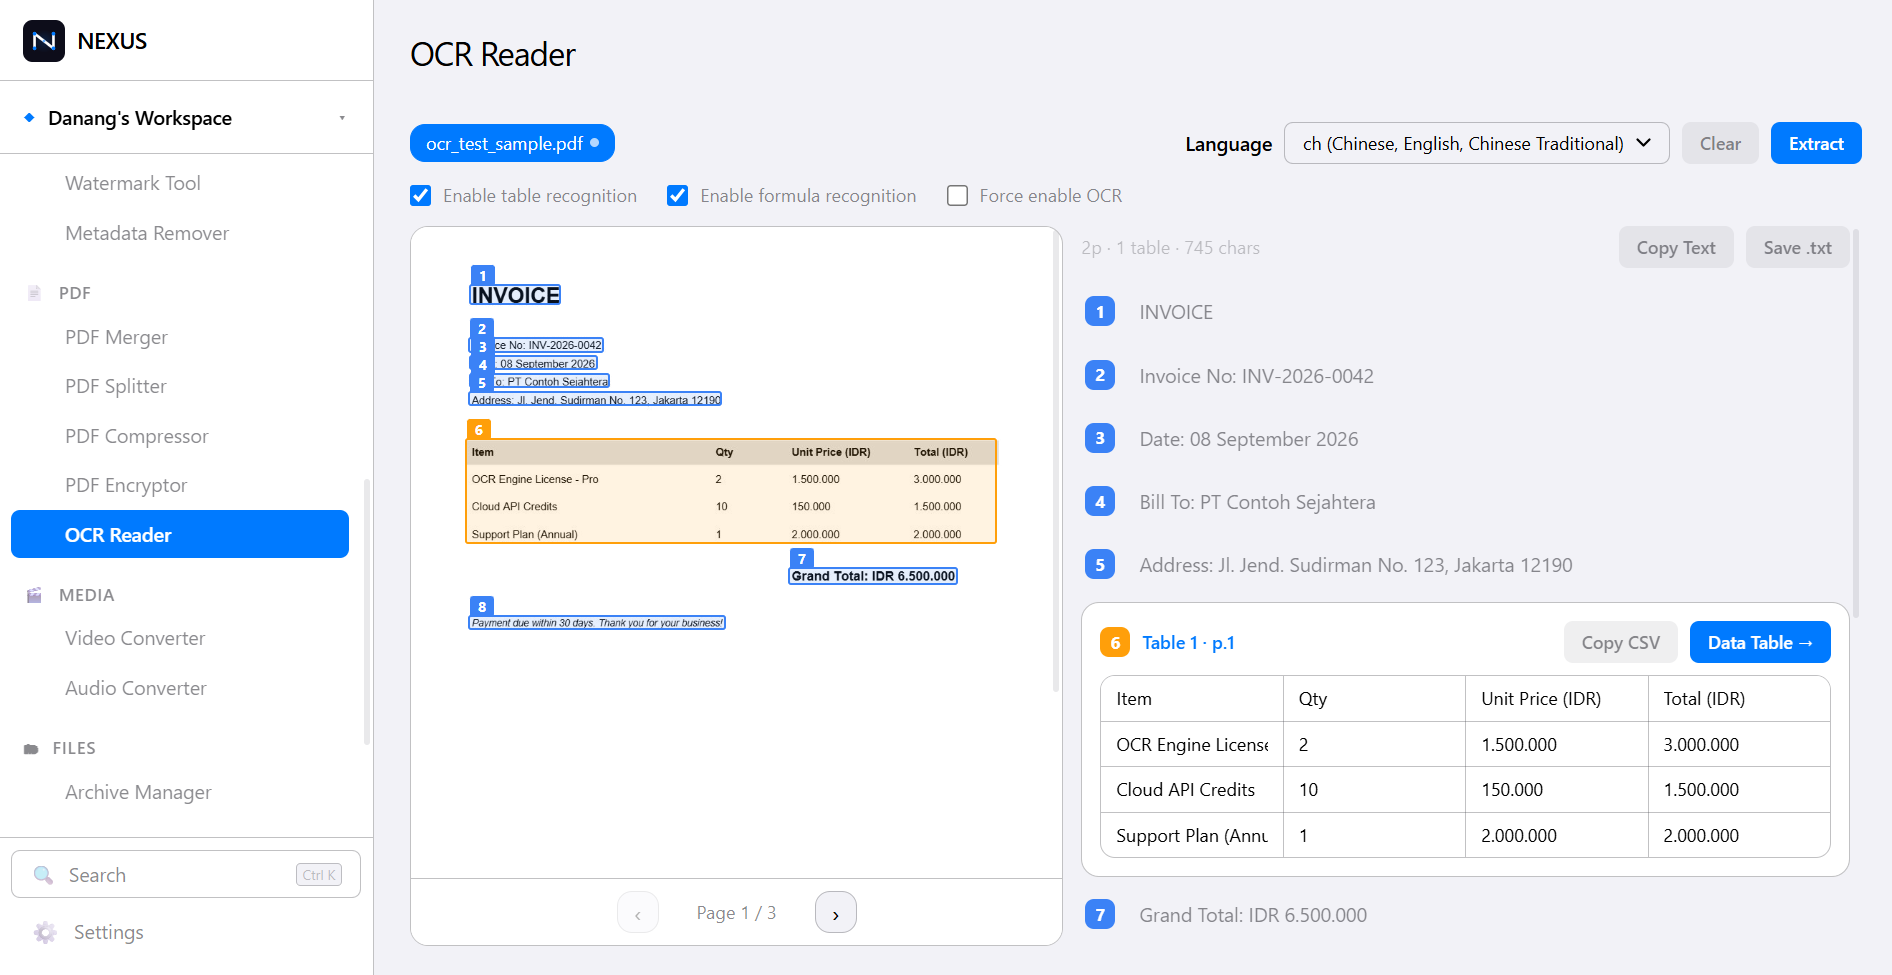1892x975 pixels.
Task: Uncheck Enable table recognition
Action: [x=421, y=196]
